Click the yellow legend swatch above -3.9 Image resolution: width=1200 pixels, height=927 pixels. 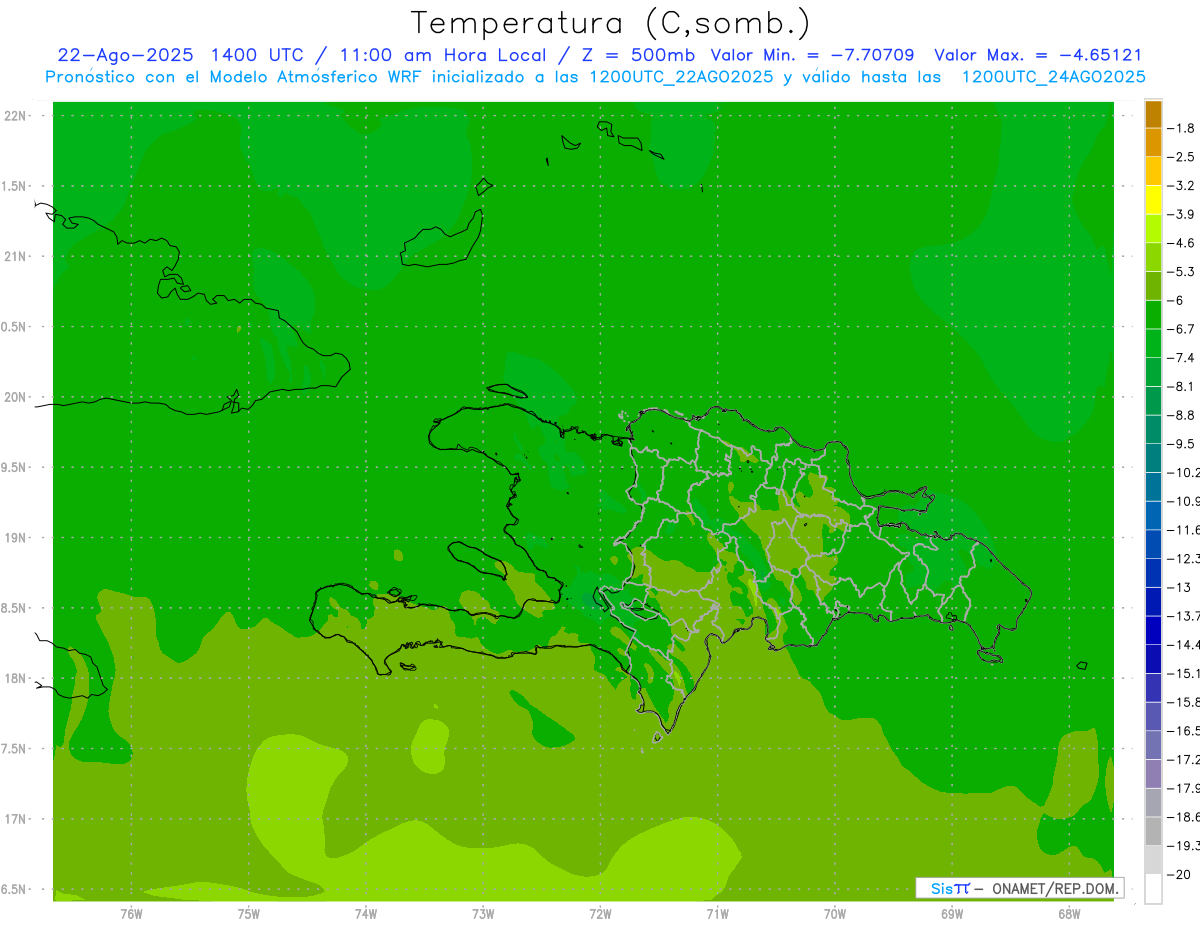point(1153,200)
